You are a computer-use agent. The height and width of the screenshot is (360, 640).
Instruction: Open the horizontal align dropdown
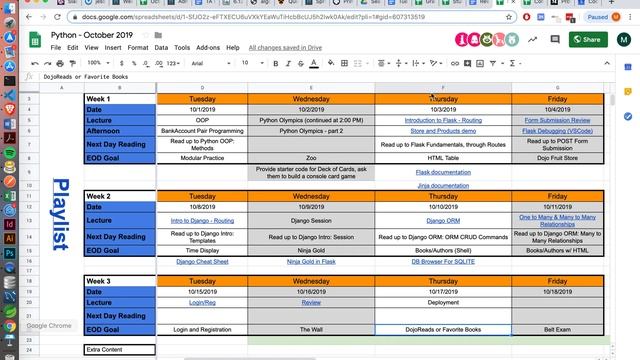click(x=383, y=63)
